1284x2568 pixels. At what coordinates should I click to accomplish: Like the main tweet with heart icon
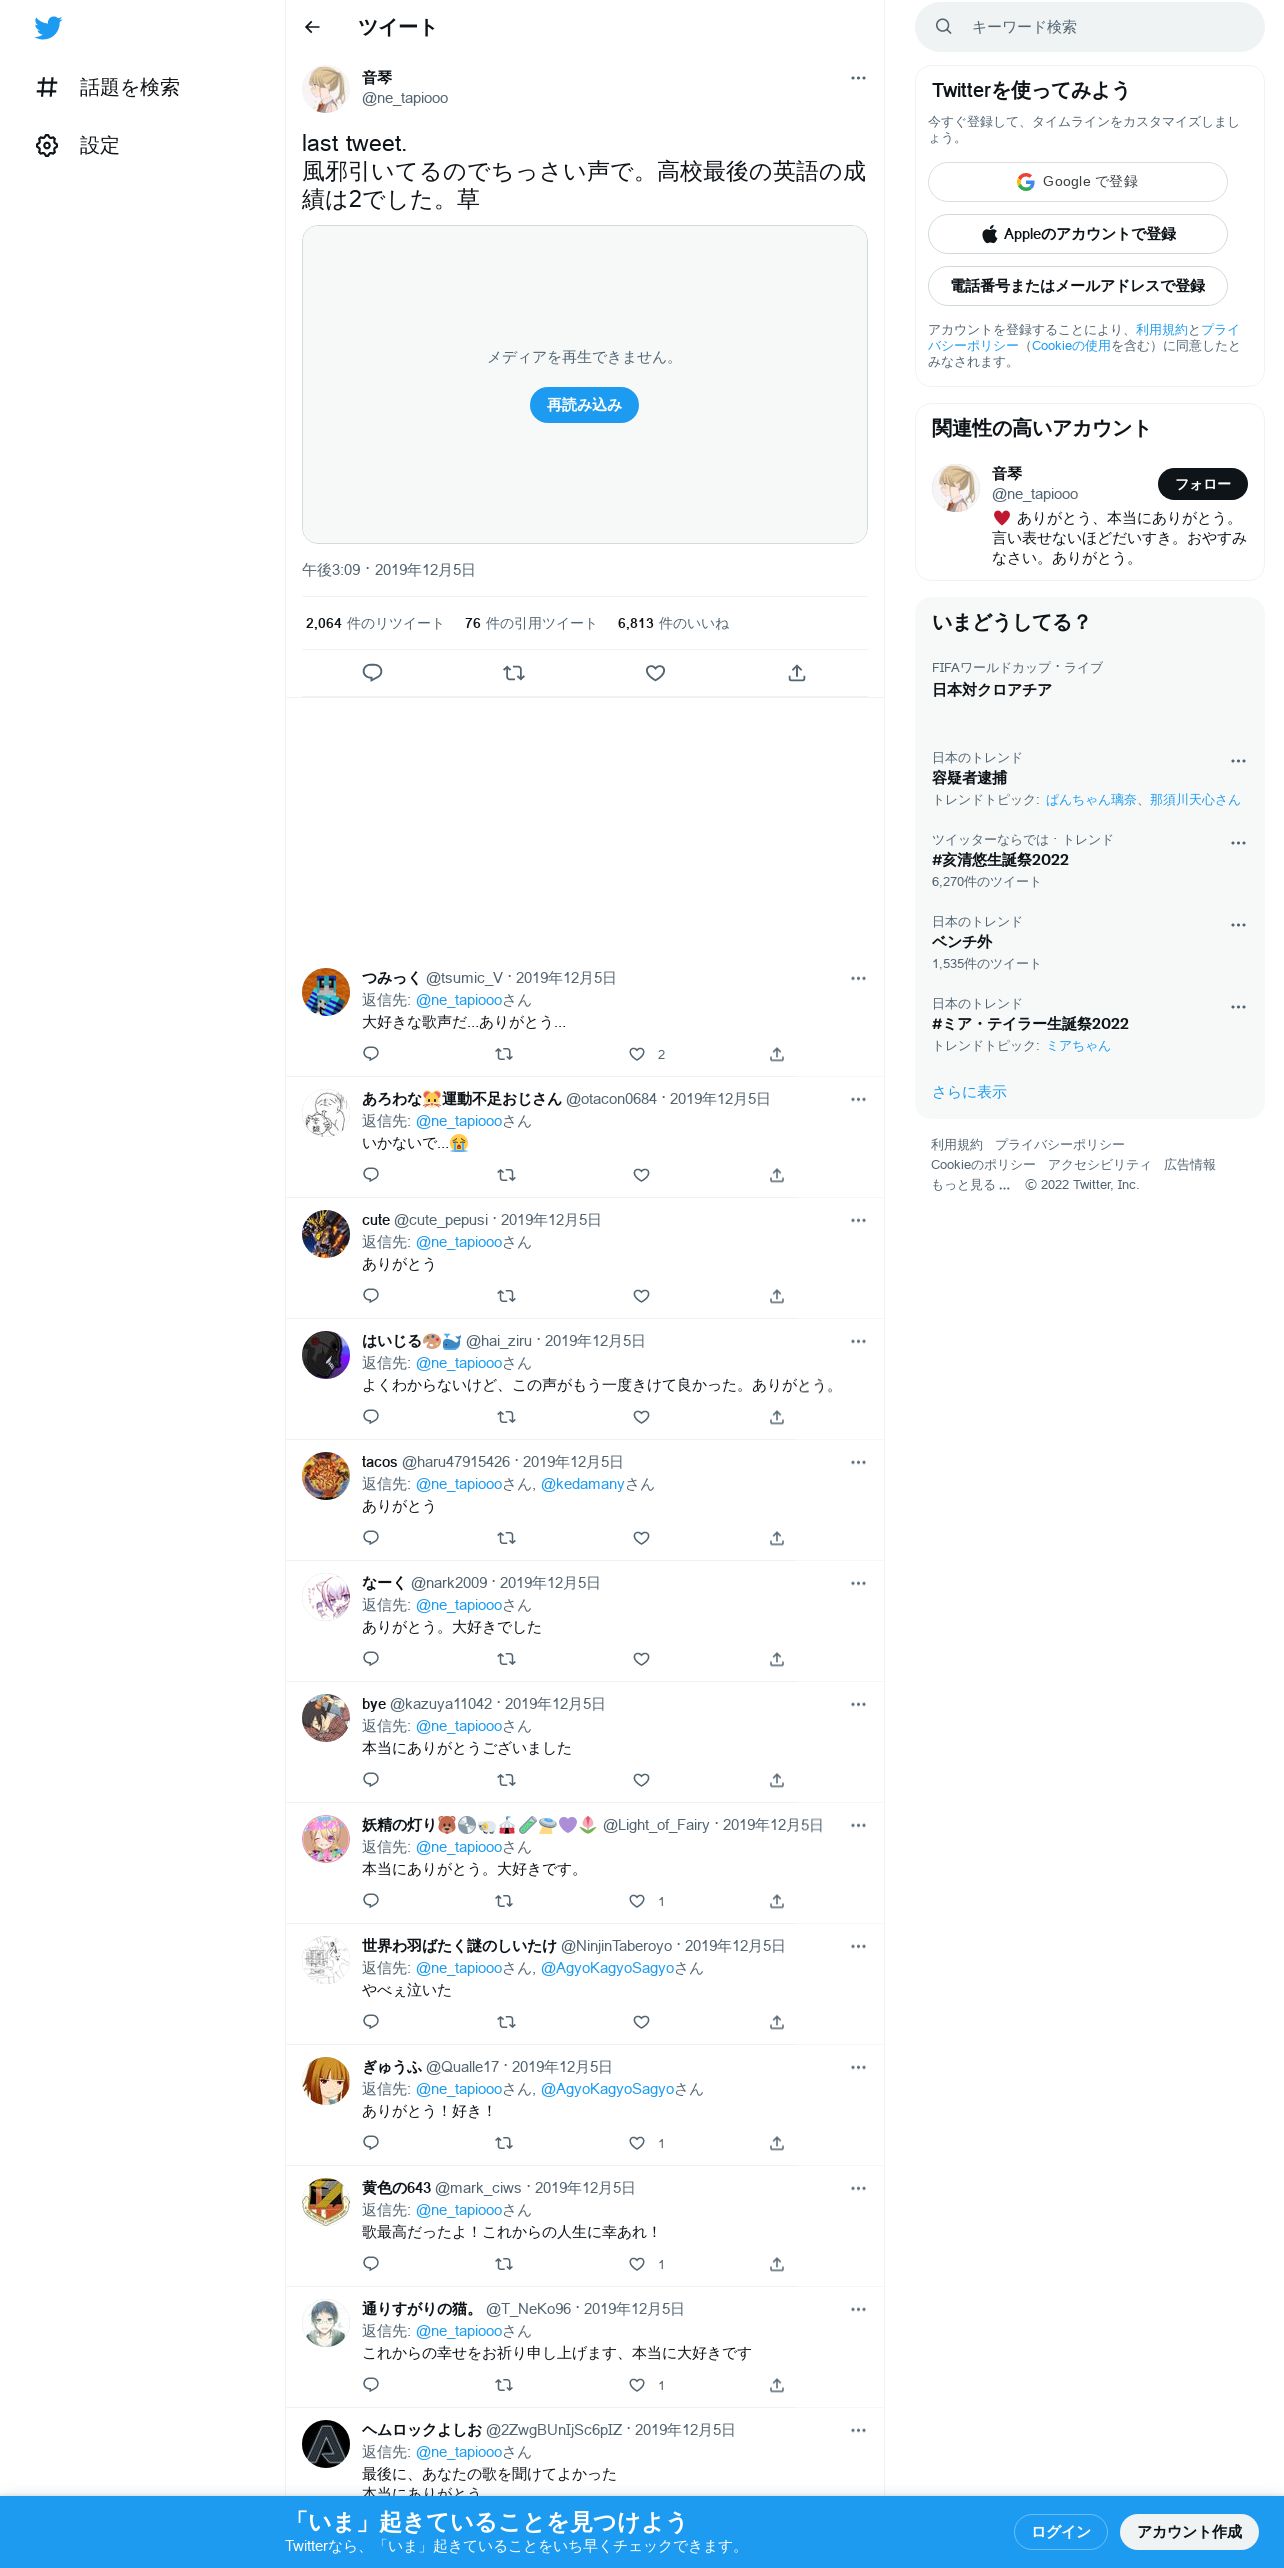click(655, 673)
